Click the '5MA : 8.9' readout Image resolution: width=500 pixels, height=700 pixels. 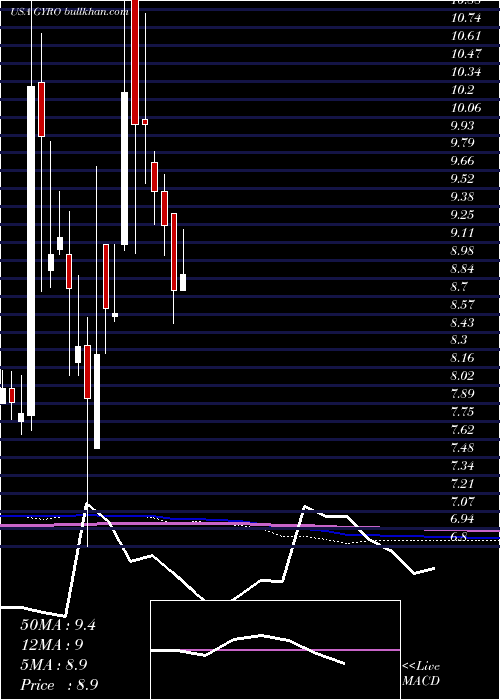tap(54, 665)
